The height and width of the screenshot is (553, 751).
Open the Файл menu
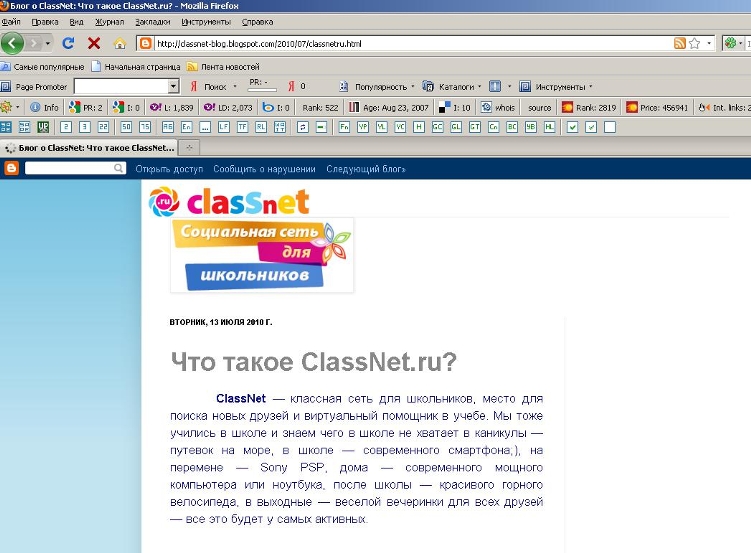pos(11,22)
